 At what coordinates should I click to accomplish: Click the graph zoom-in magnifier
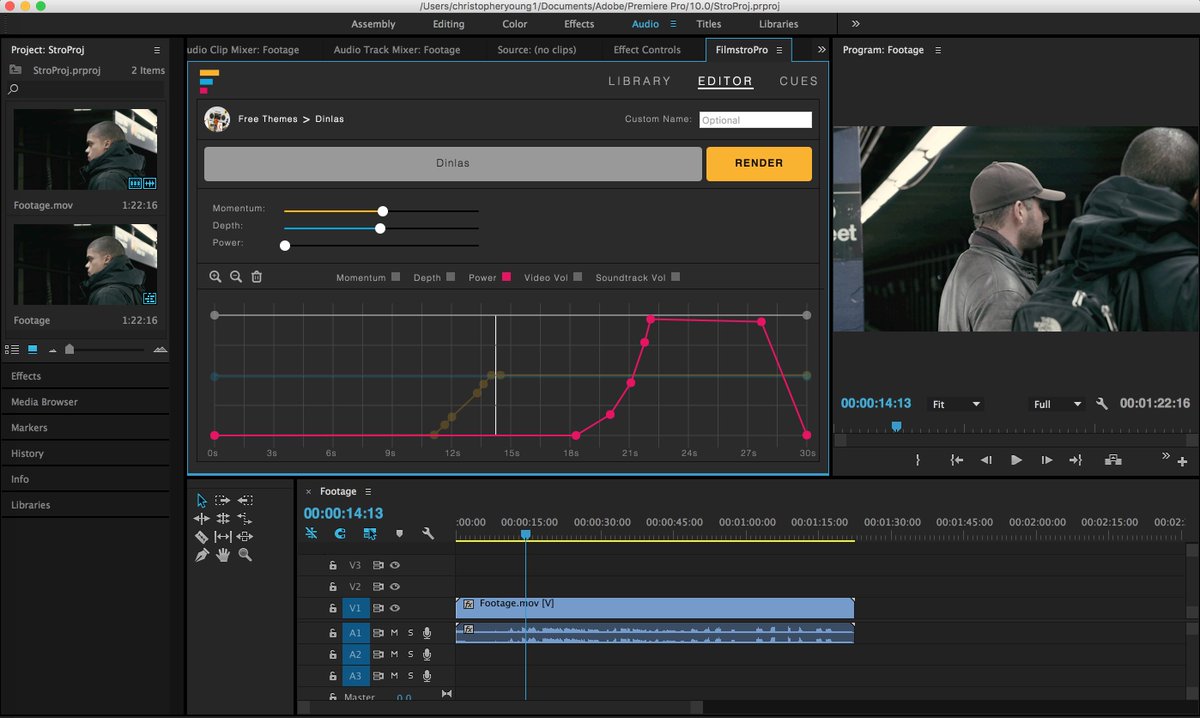point(215,277)
